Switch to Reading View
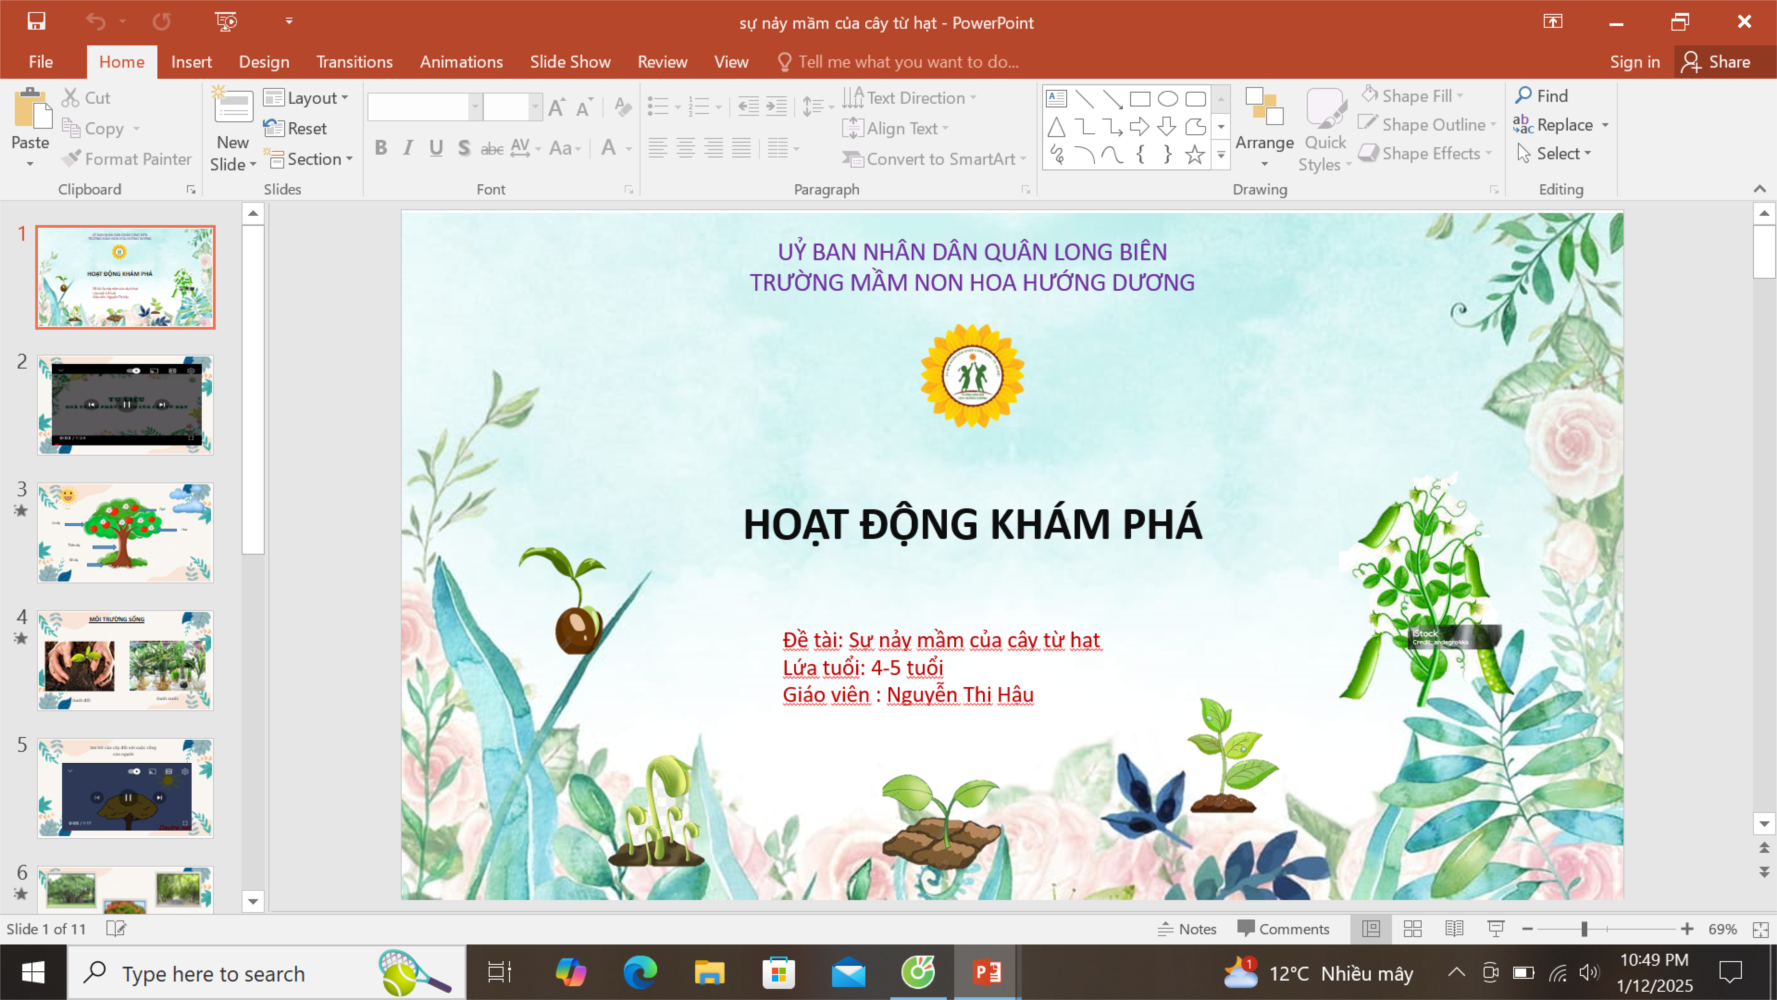1777x1000 pixels. point(1454,929)
